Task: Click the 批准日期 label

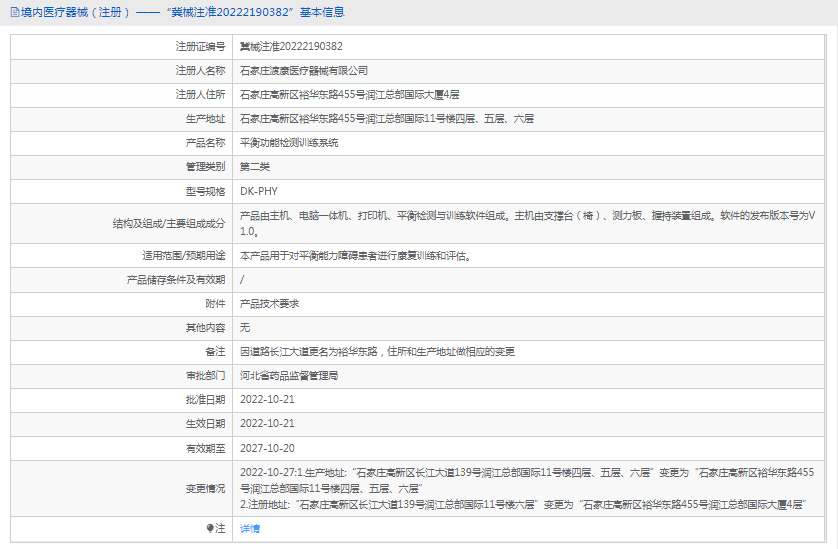Action: 205,399
